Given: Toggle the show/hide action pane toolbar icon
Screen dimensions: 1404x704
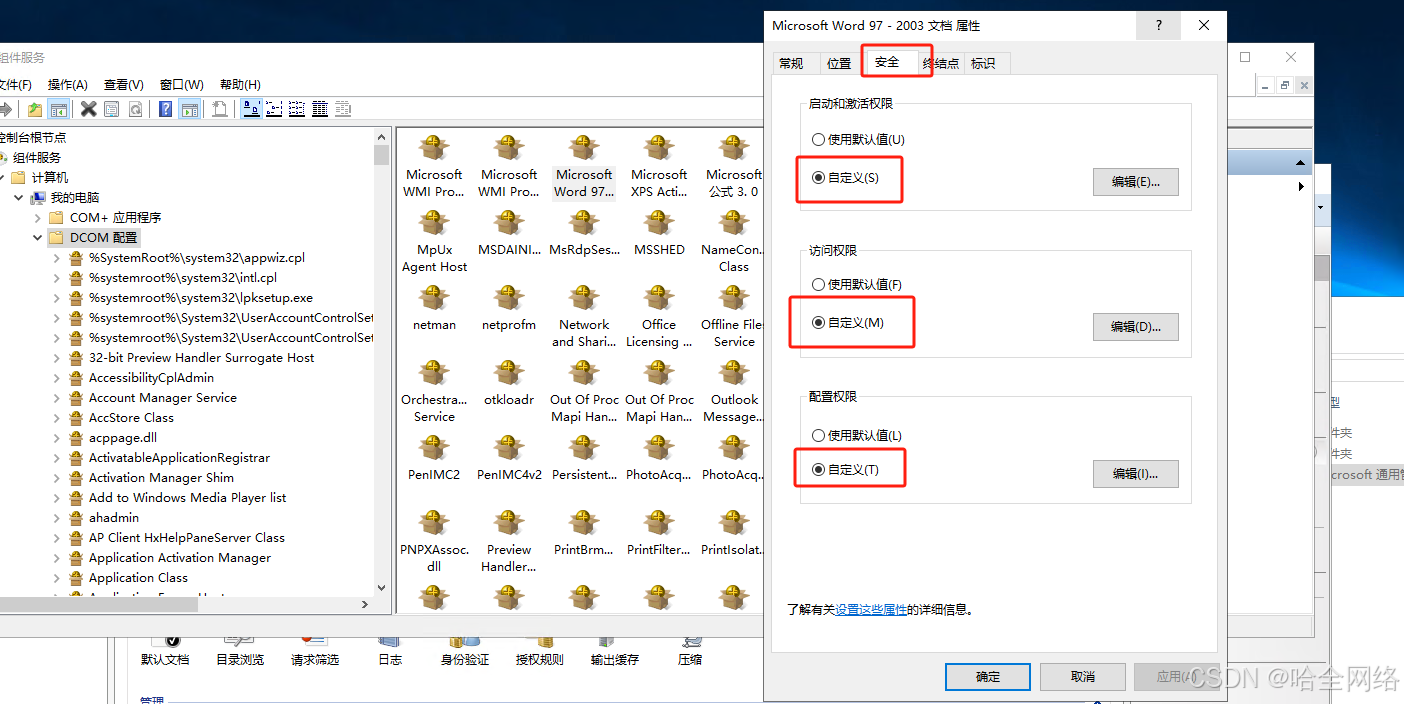Looking at the screenshot, I should (x=189, y=109).
